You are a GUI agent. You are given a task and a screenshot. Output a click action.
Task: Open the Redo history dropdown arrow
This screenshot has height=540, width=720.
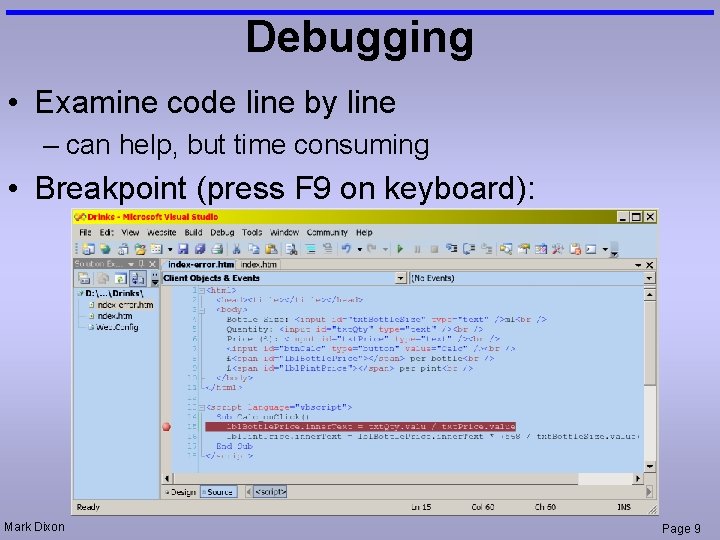[385, 249]
